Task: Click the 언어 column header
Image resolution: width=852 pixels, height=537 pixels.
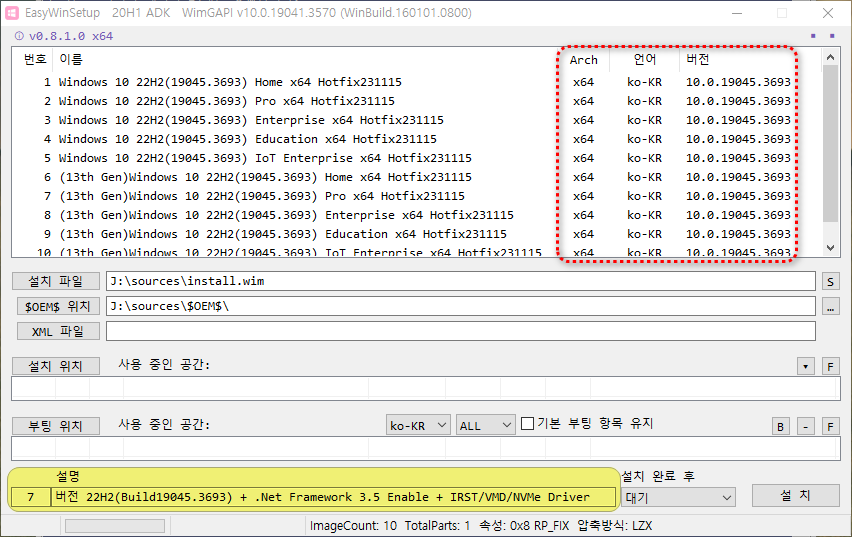Action: [644, 60]
